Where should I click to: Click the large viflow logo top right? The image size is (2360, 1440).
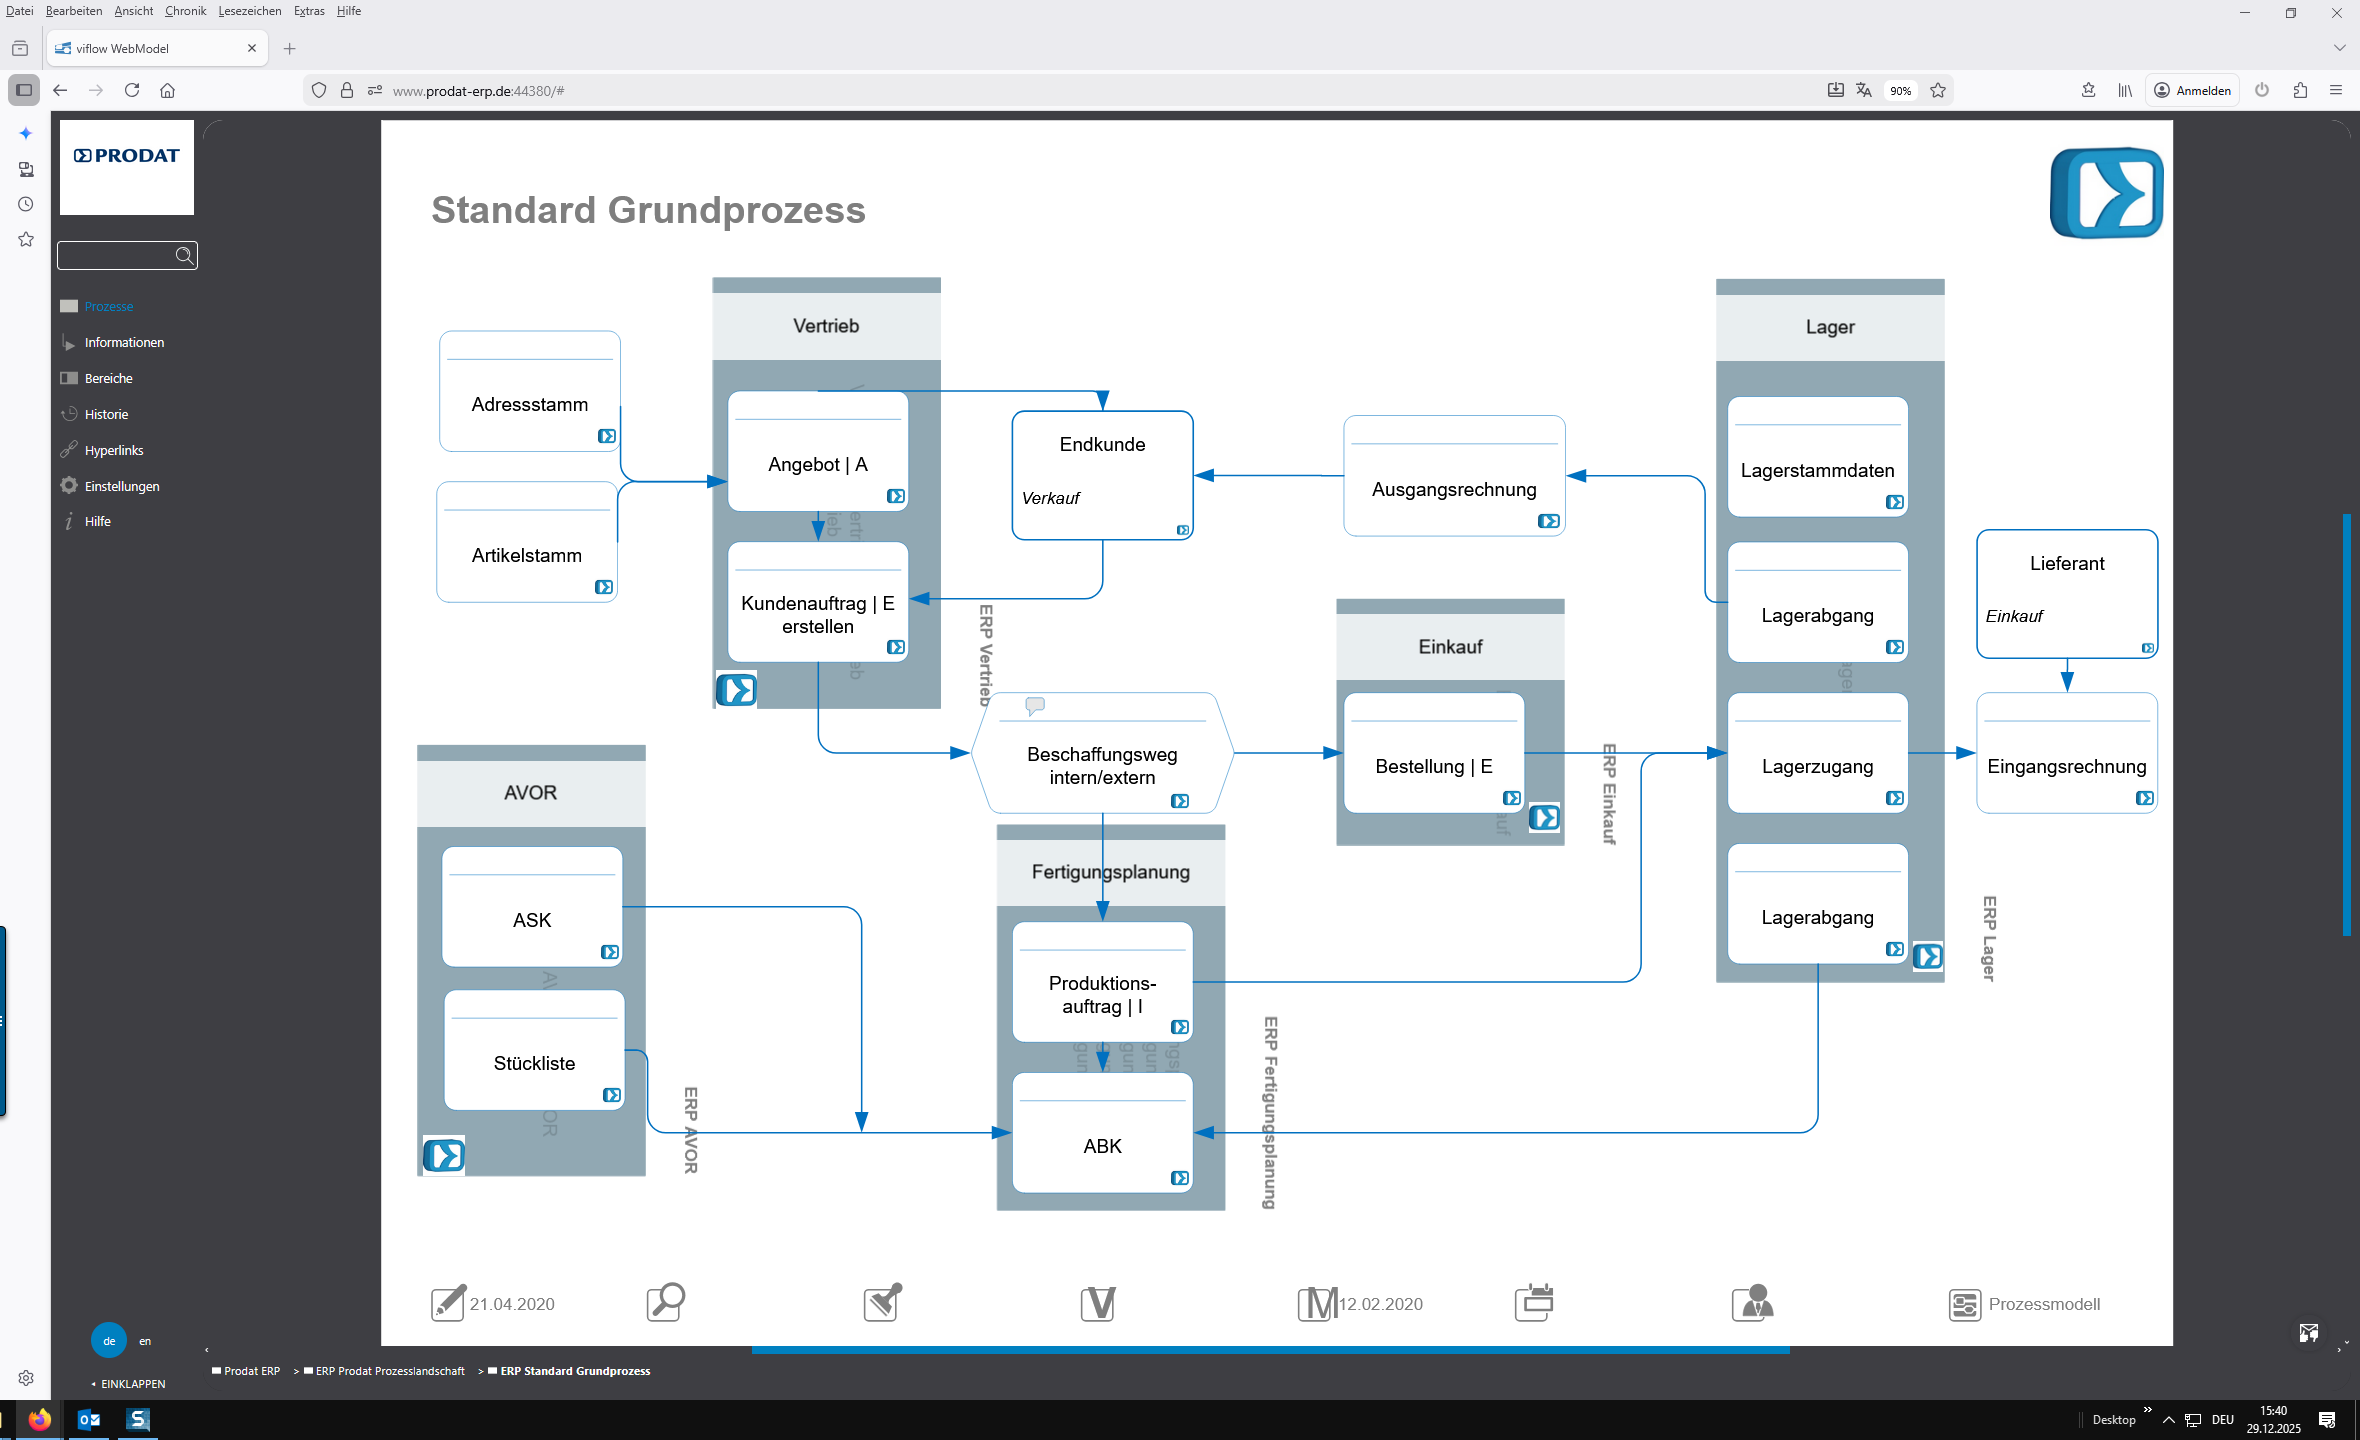(2106, 193)
